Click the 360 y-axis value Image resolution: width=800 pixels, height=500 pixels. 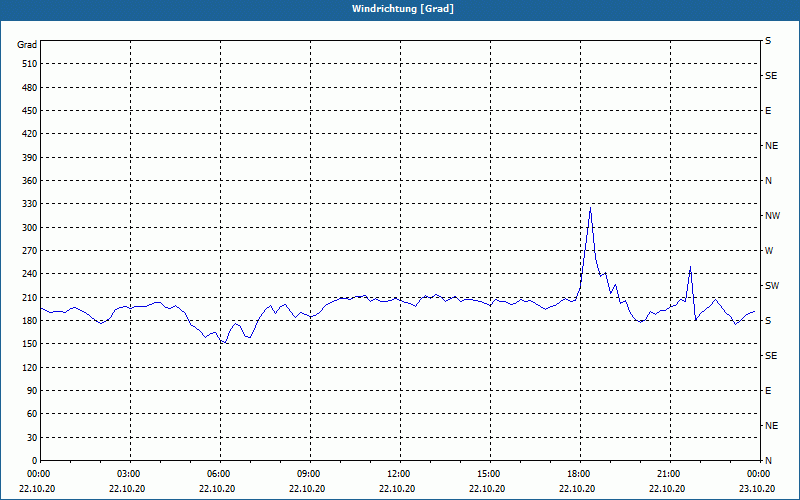30,181
